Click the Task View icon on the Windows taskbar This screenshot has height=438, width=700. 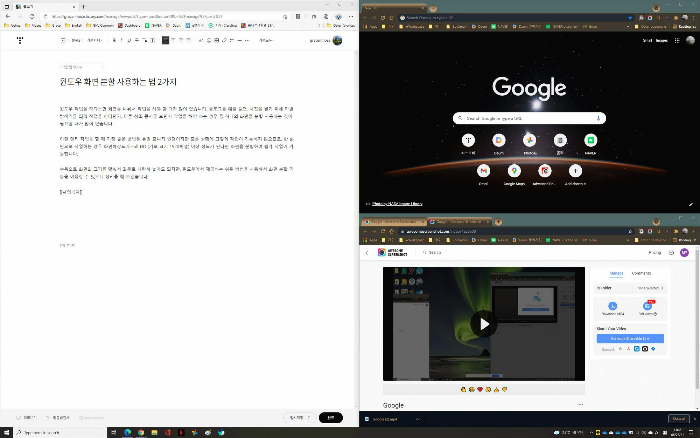click(114, 432)
